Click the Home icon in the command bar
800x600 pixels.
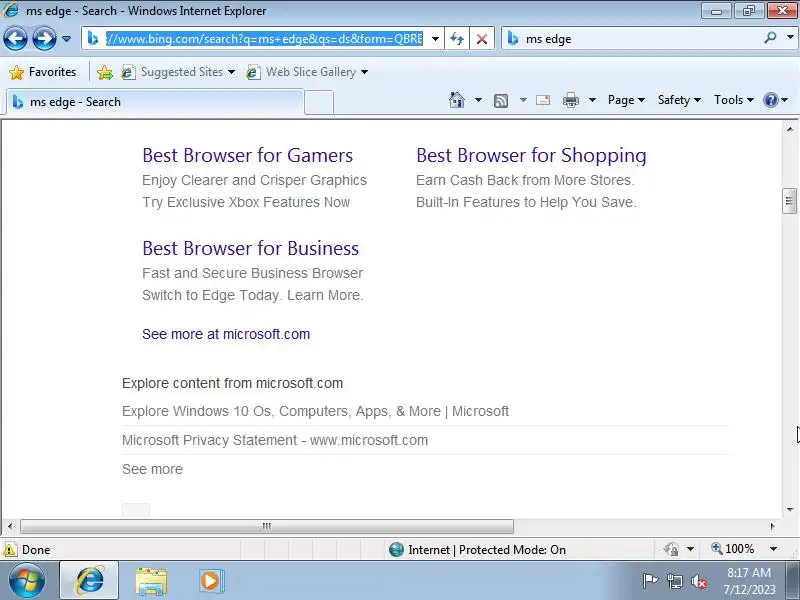point(457,100)
